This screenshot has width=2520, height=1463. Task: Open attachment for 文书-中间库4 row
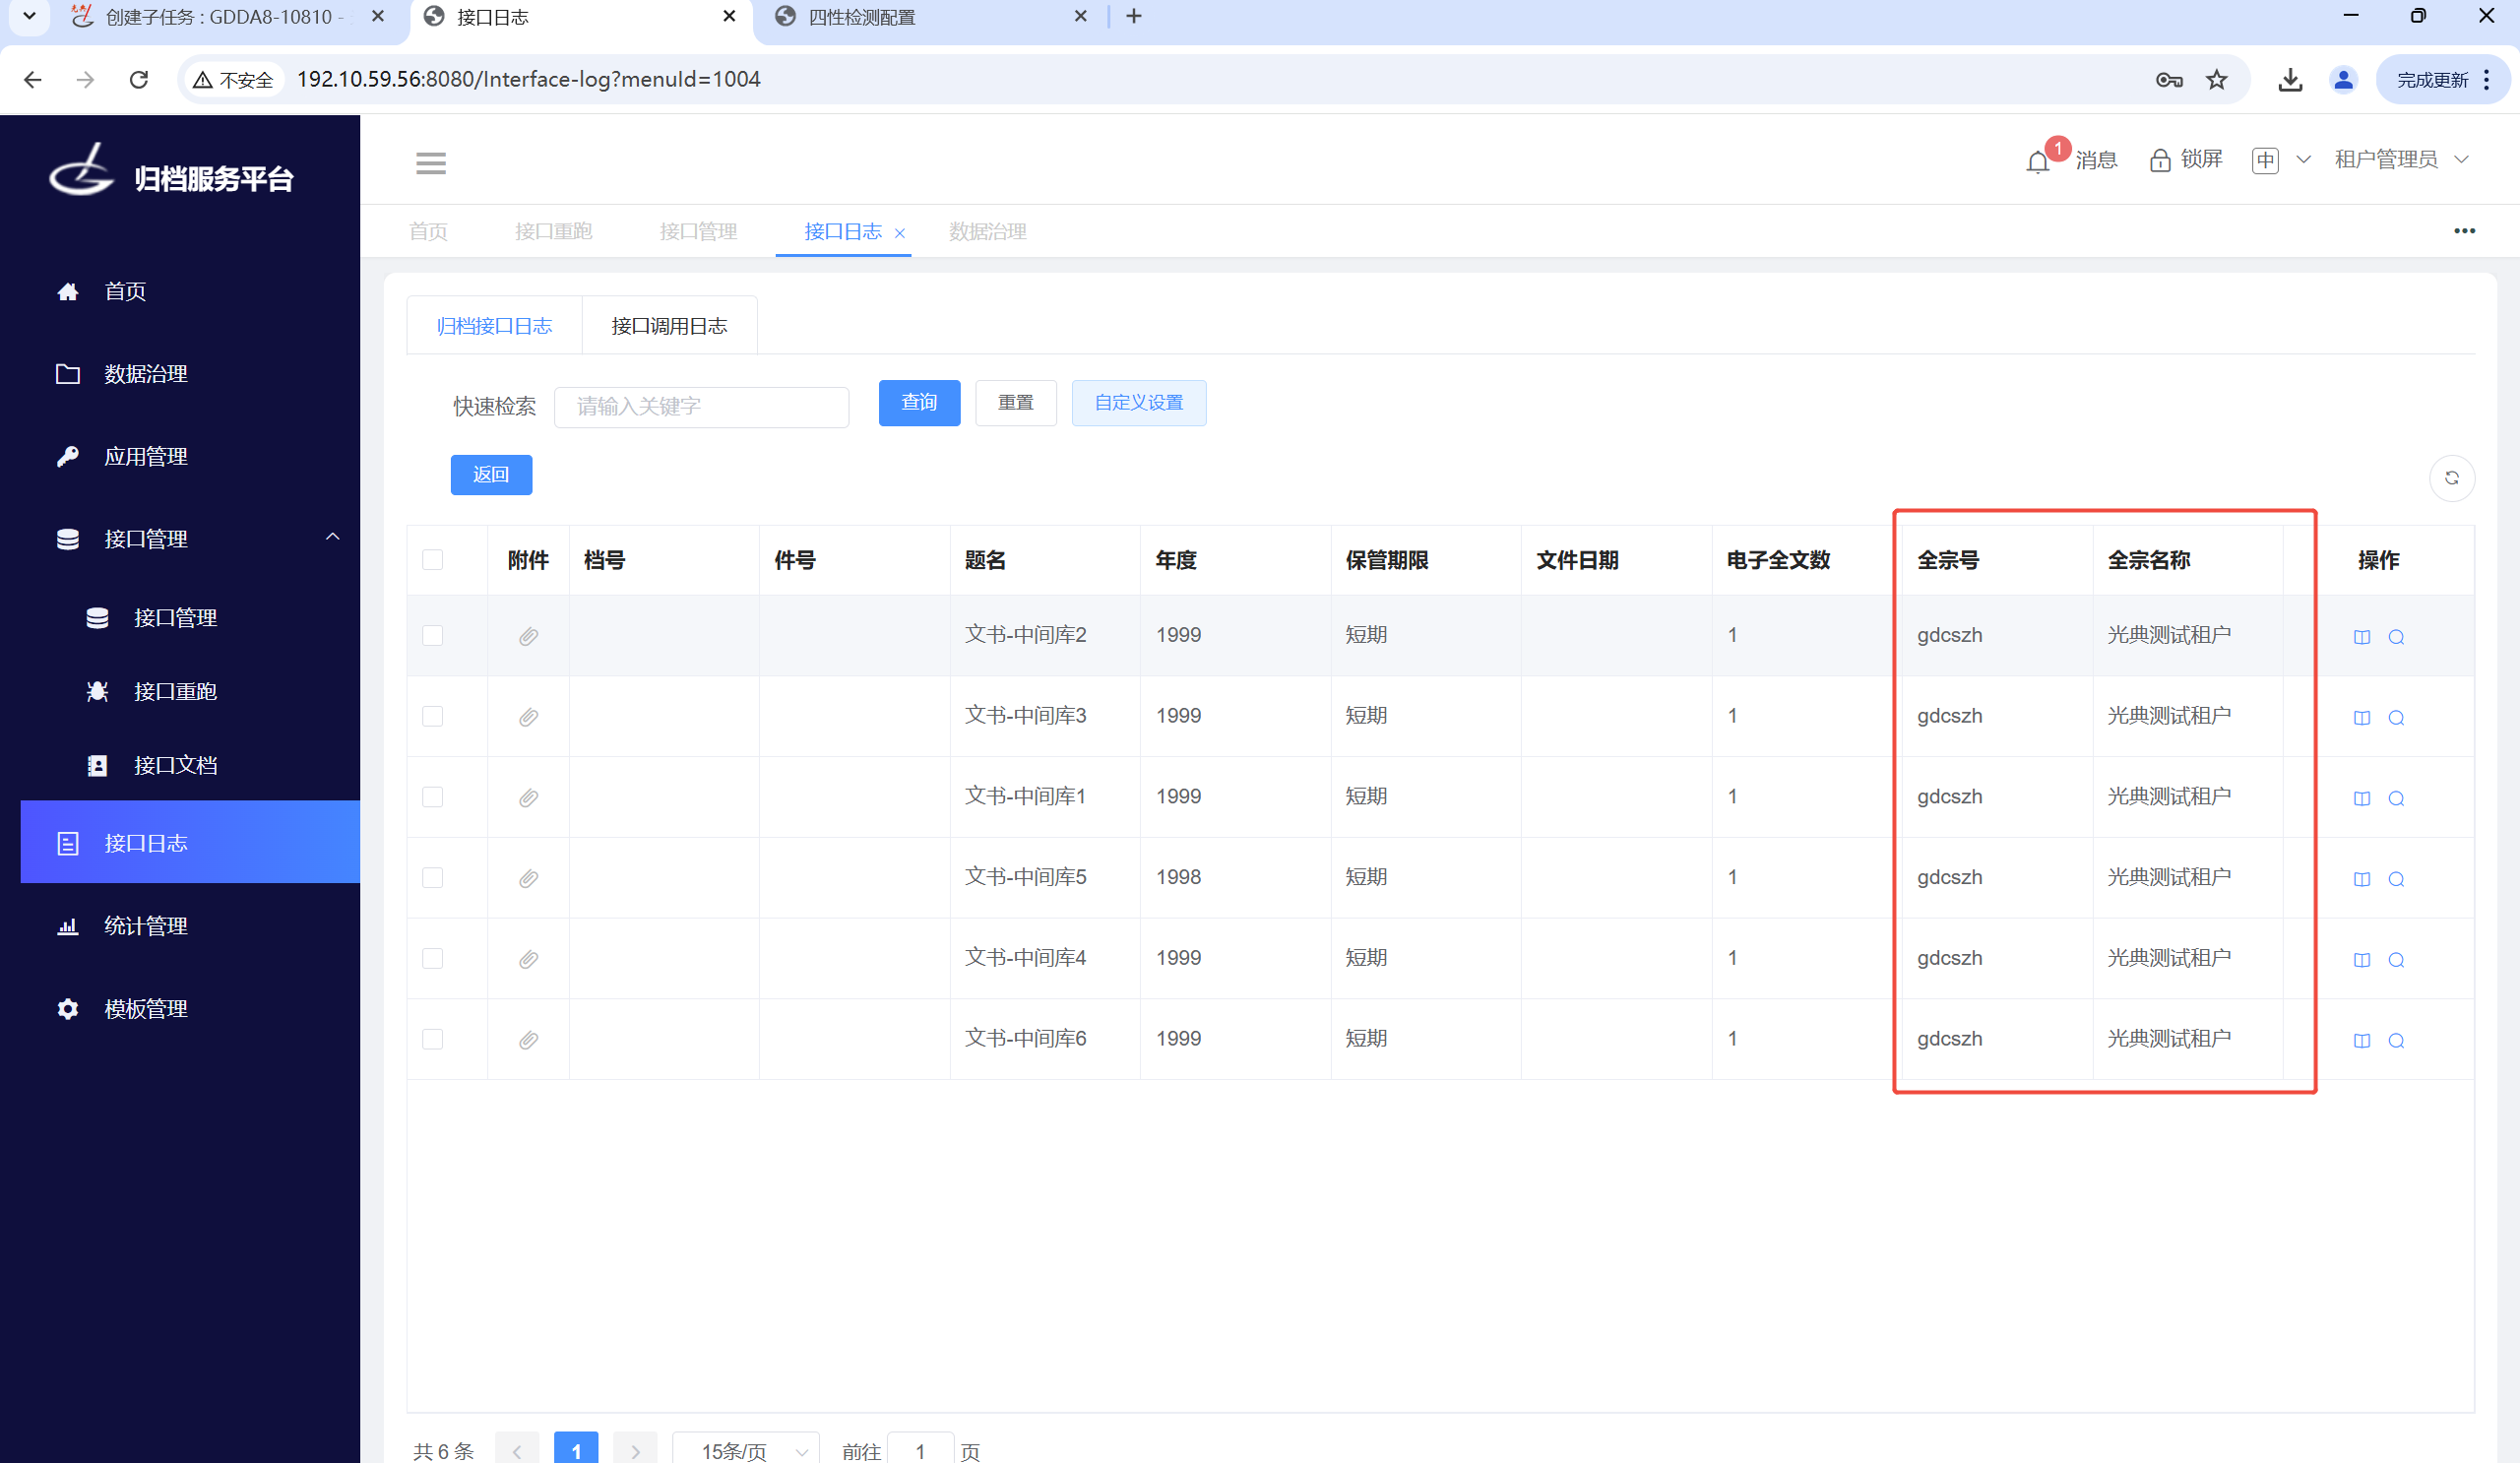(x=529, y=959)
